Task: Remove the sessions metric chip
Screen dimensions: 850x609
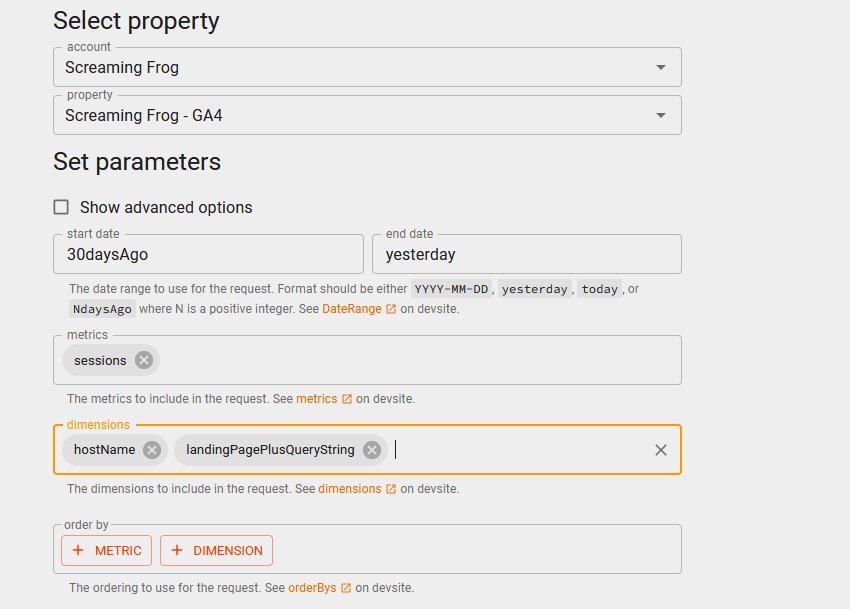Action: coord(144,360)
